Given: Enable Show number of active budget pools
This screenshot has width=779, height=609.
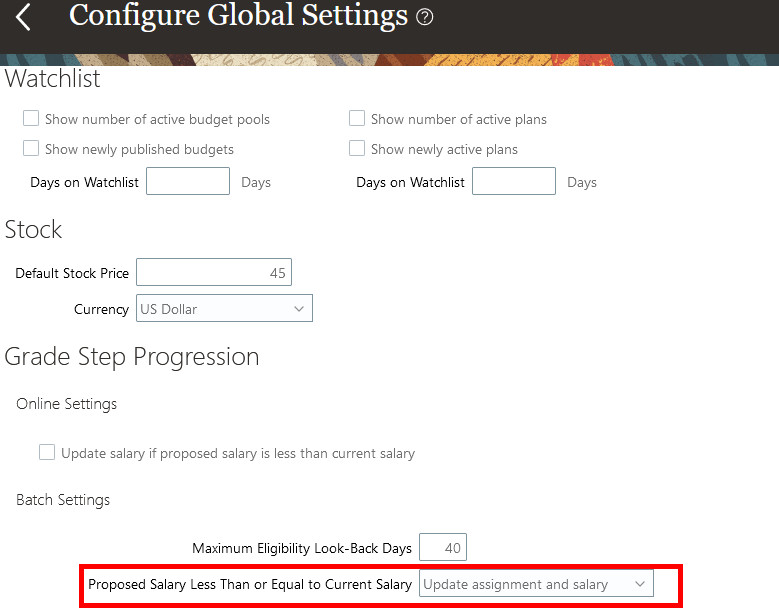Looking at the screenshot, I should [31, 119].
